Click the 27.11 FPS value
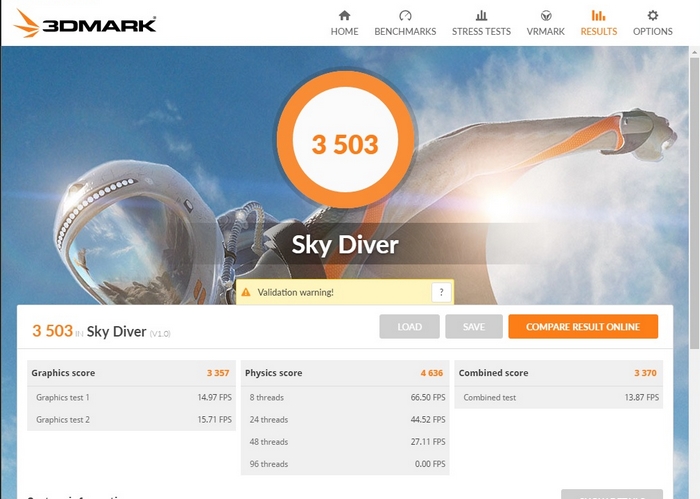700x499 pixels. 428,442
